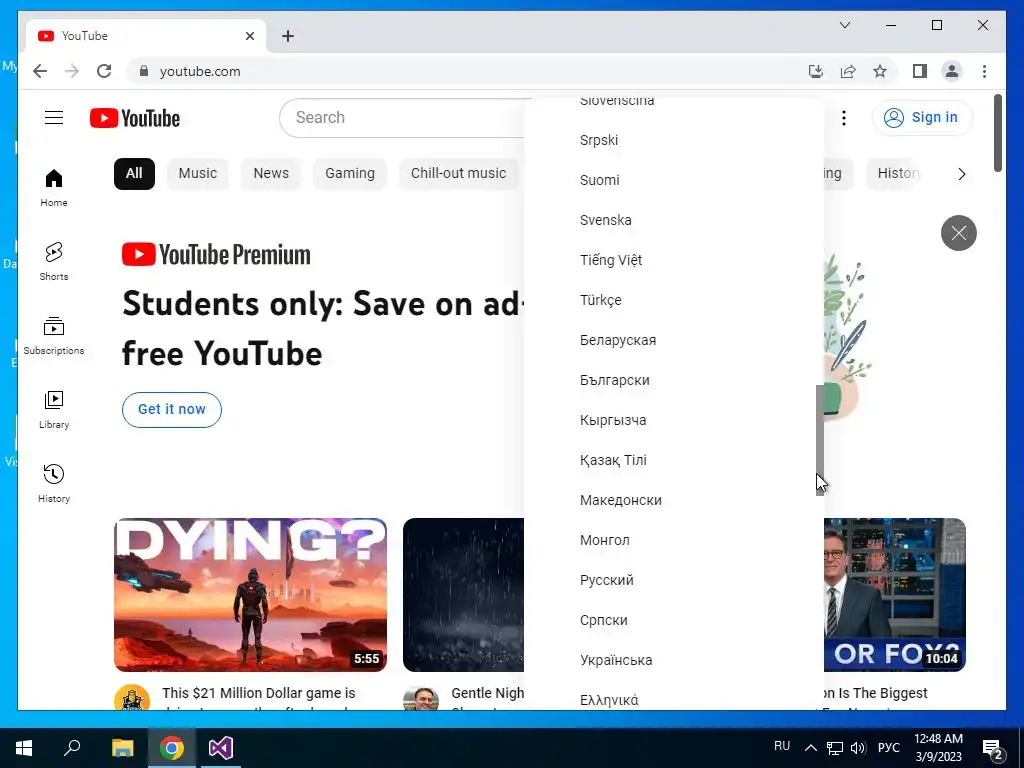This screenshot has width=1024, height=768.
Task: Reload the page
Action: click(104, 71)
